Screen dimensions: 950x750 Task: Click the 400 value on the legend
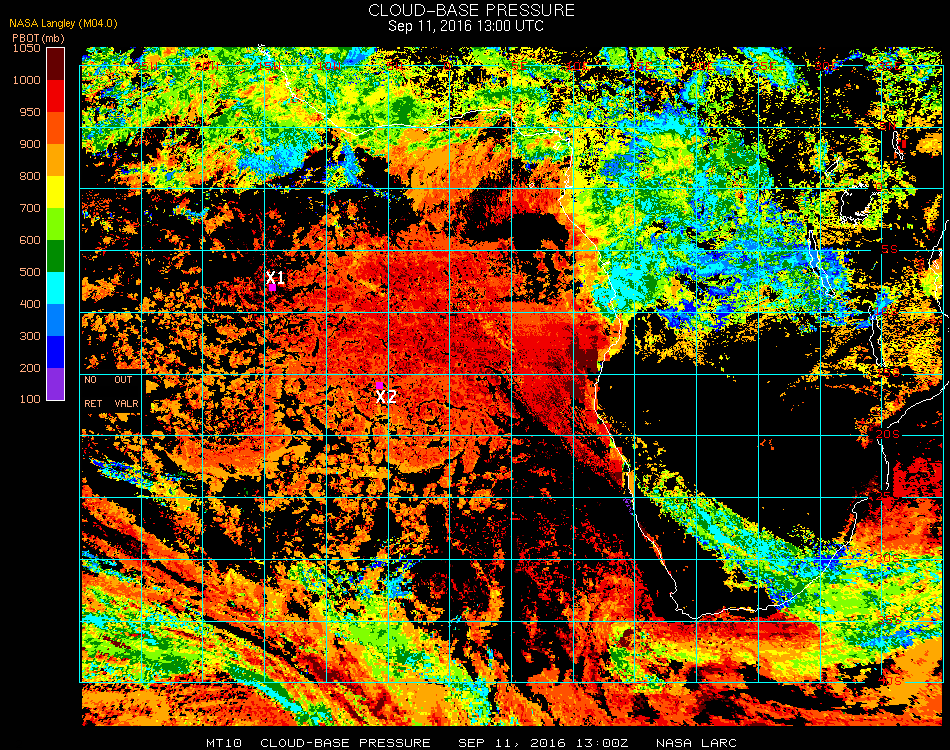click(30, 304)
